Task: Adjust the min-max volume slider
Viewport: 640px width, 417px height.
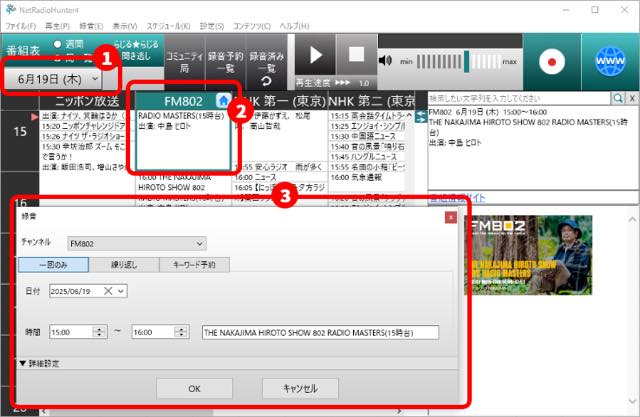Action: click(458, 62)
